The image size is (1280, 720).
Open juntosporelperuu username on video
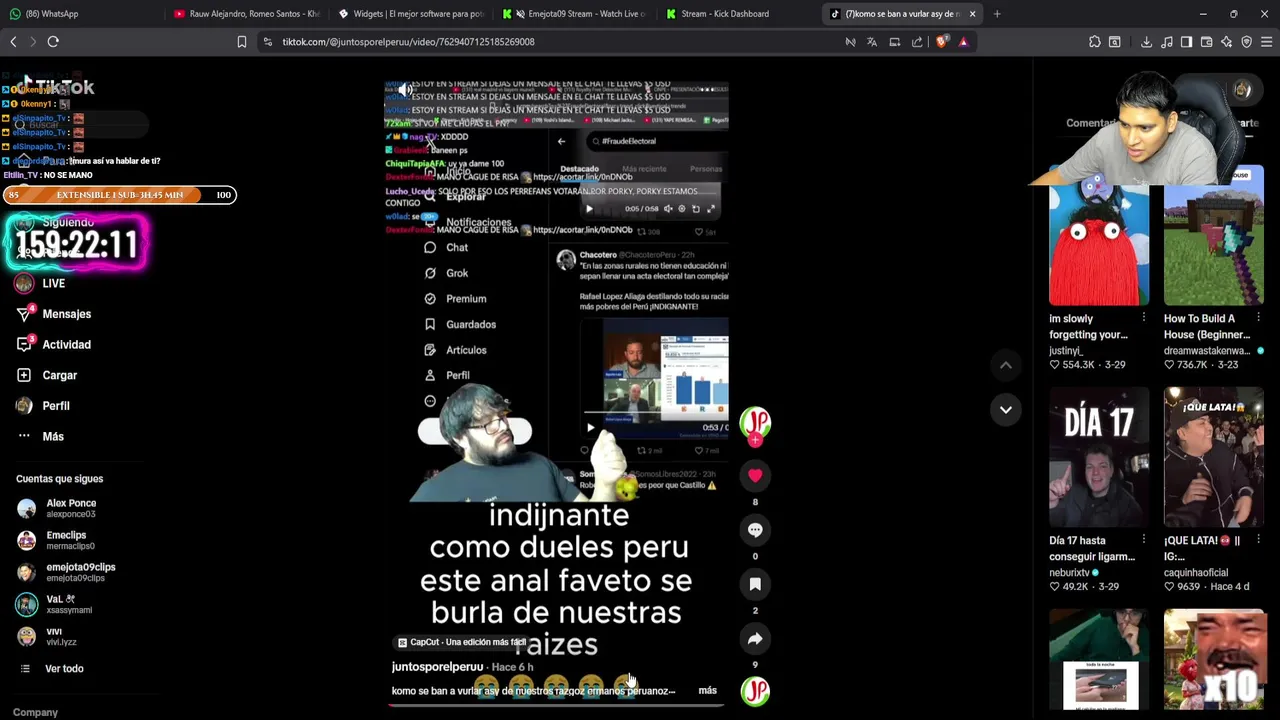pos(437,667)
